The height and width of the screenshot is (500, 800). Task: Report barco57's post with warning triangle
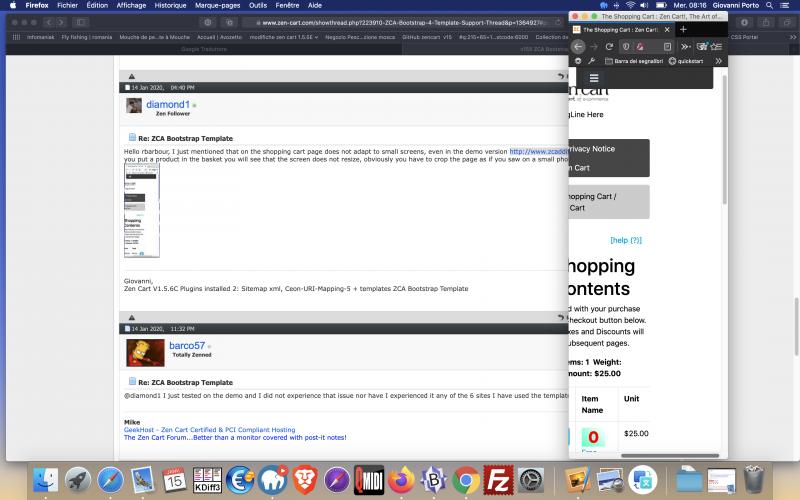[x=132, y=317]
